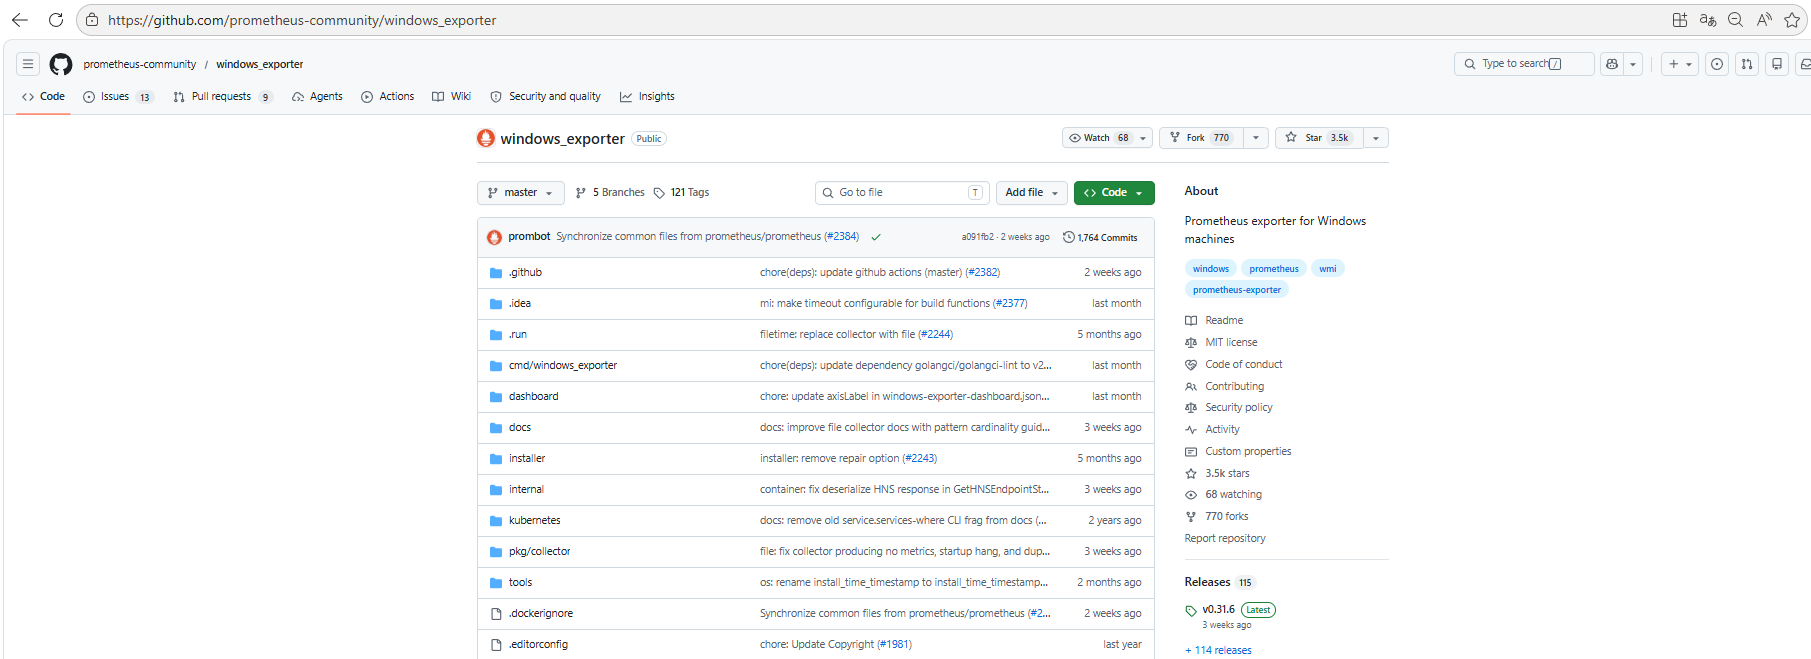1811x659 pixels.
Task: Switch to the Code tab
Action: tap(43, 97)
